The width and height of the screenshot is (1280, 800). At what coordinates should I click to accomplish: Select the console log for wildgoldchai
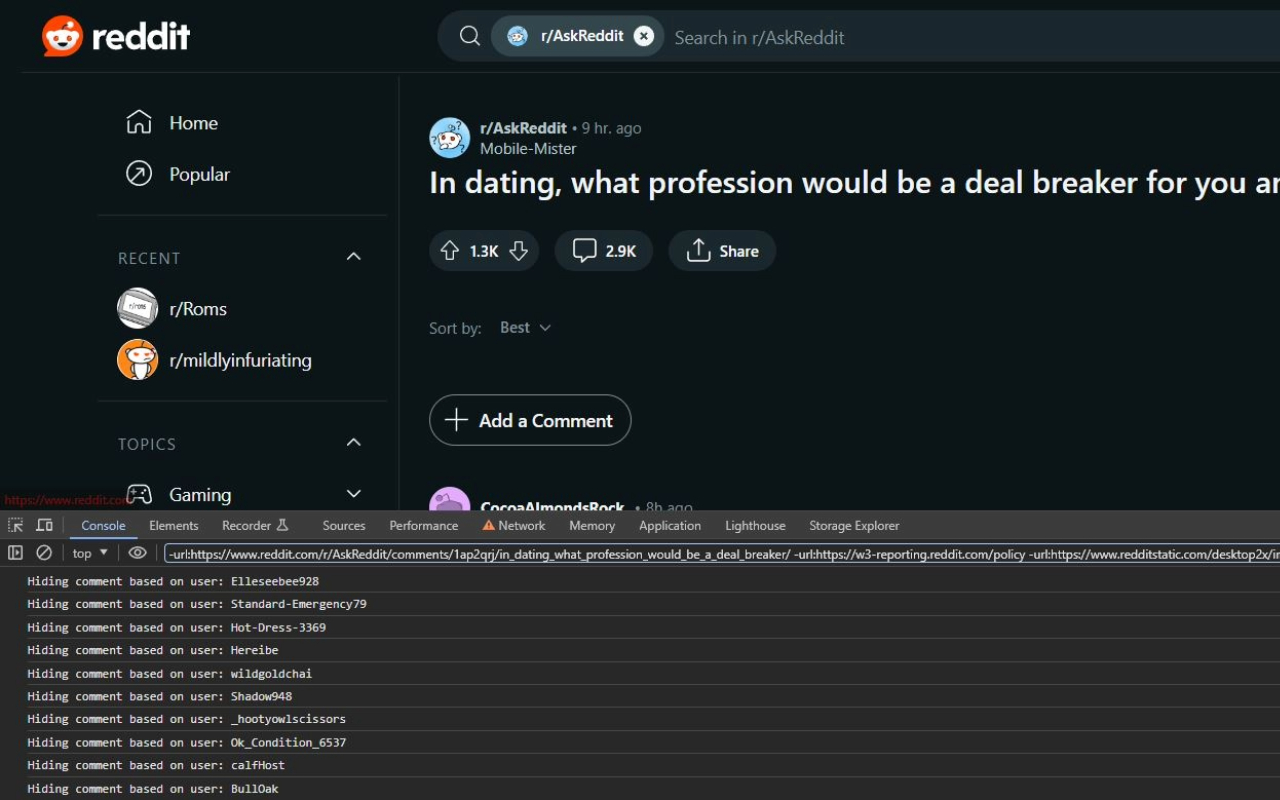[x=640, y=674]
